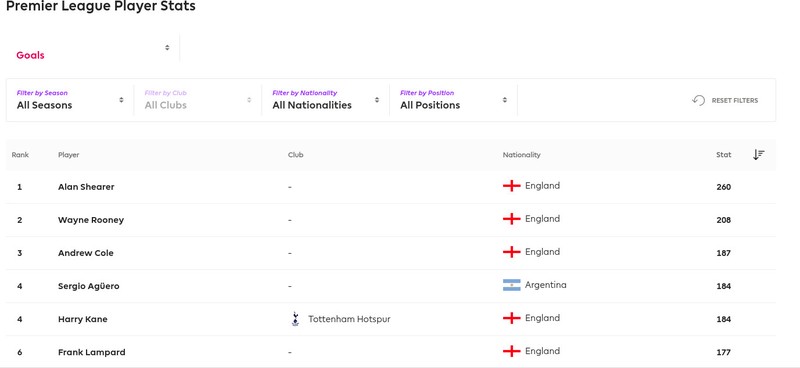Open Andrew Cole's player page

[x=86, y=253]
